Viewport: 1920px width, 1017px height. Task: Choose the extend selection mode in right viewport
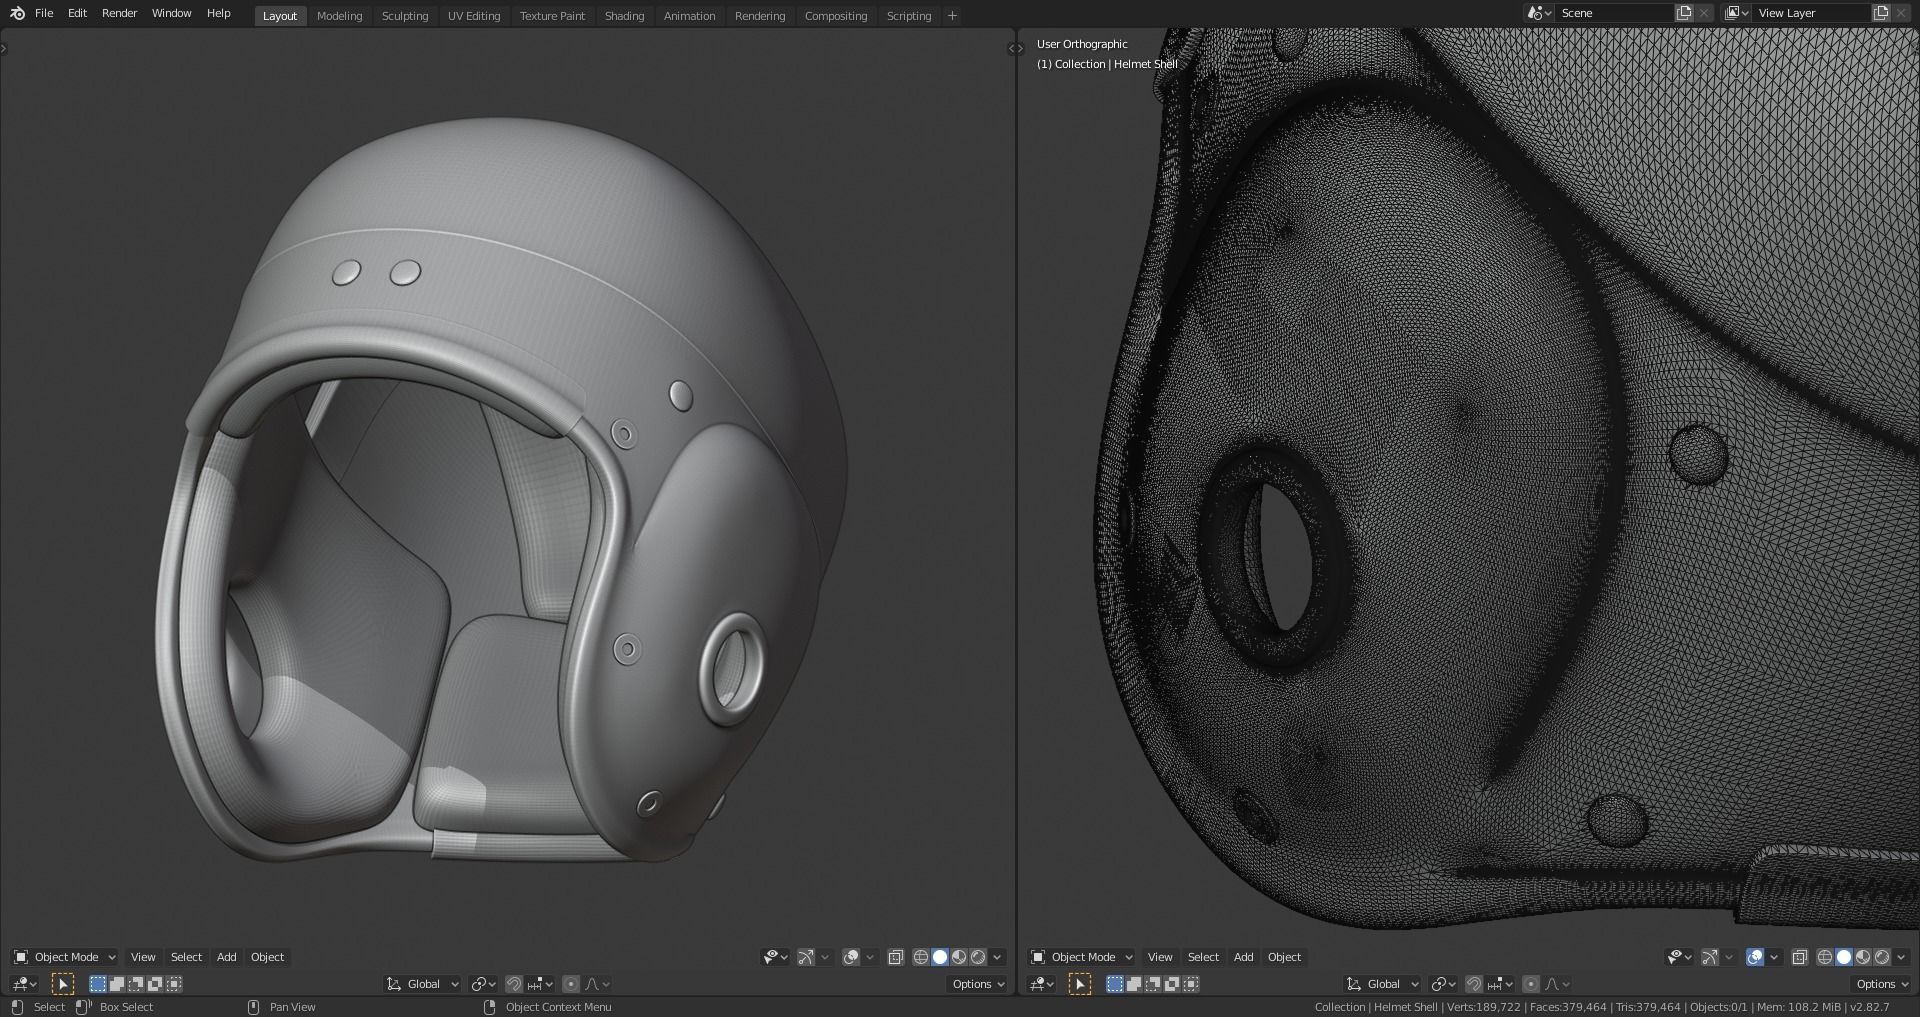(1134, 984)
